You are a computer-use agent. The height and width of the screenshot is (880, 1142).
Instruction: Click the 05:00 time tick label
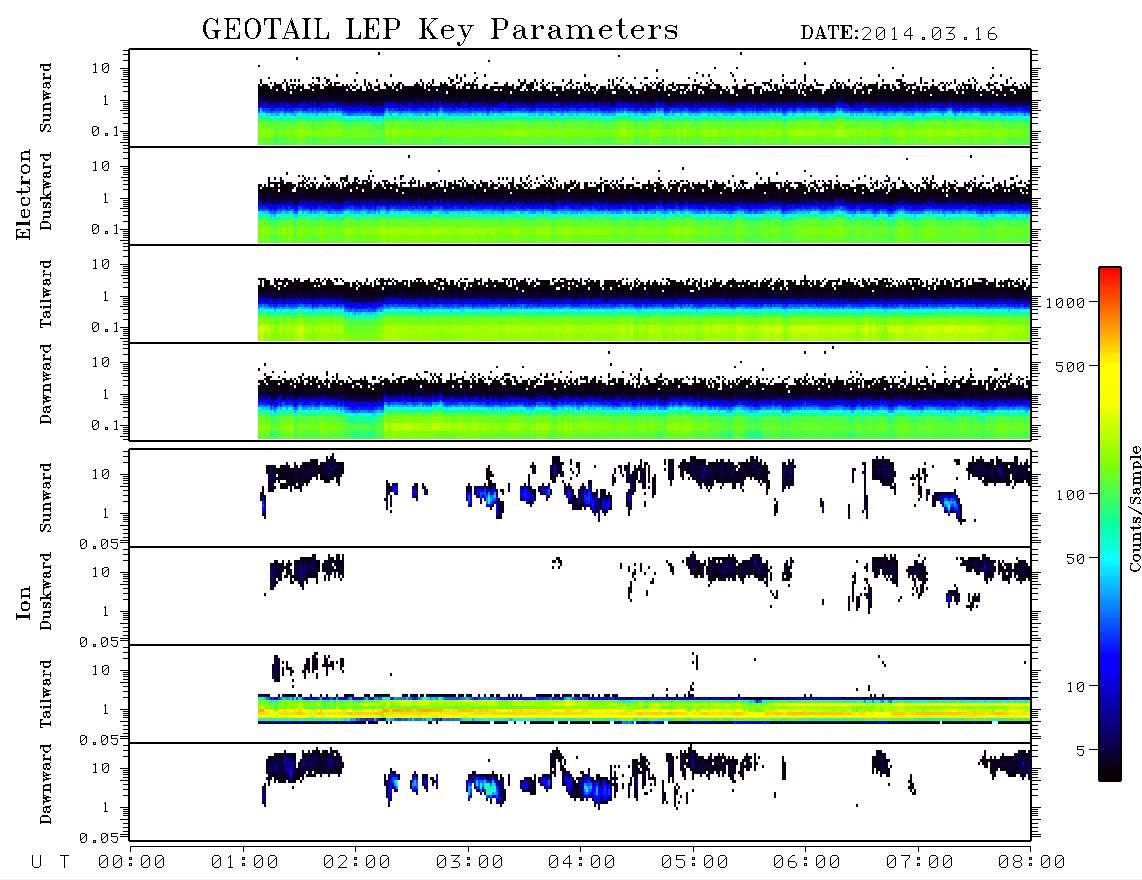point(695,863)
